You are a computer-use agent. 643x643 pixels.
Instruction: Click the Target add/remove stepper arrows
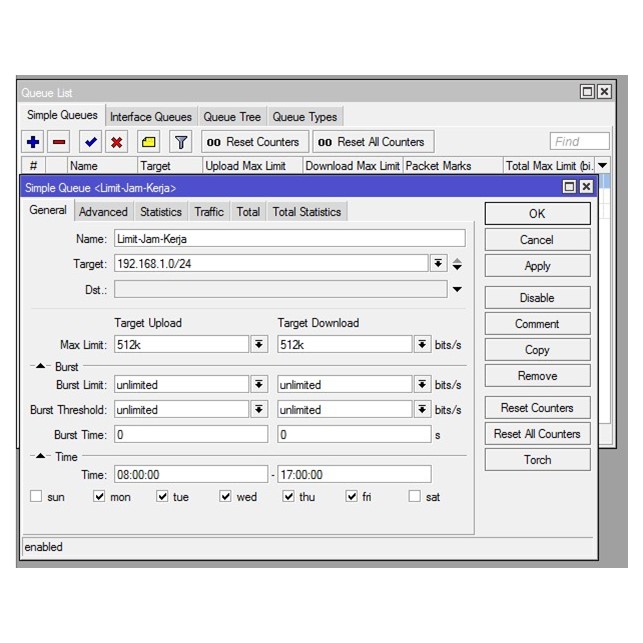coord(457,264)
